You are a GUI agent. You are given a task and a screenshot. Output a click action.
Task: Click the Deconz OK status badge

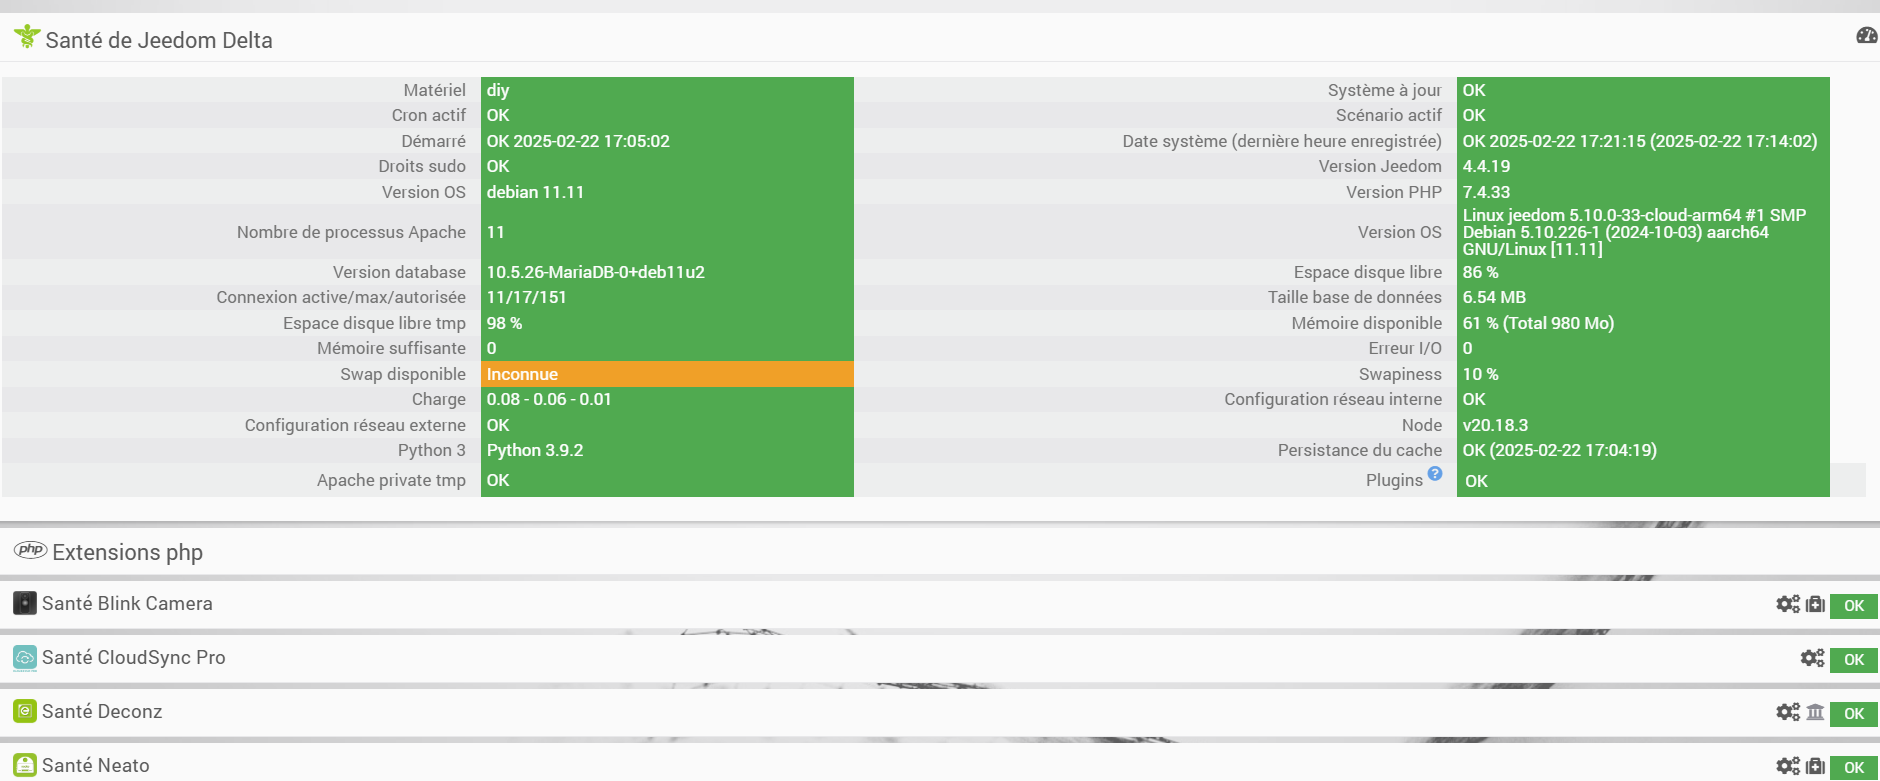(x=1853, y=713)
